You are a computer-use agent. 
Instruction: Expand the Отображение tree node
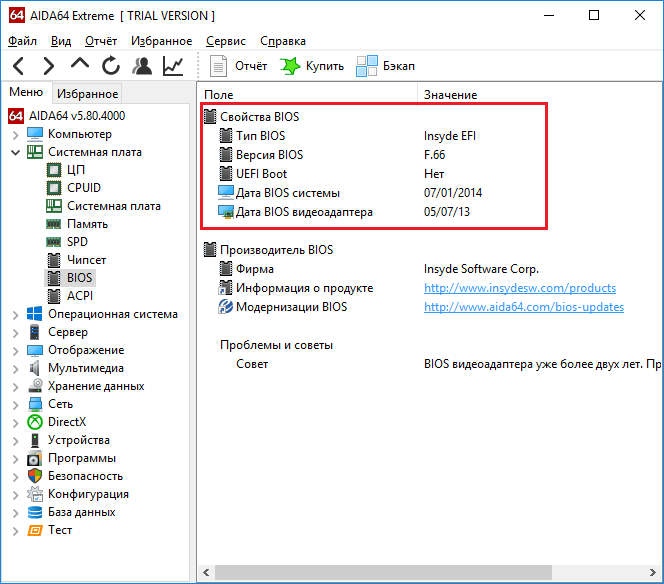16,351
